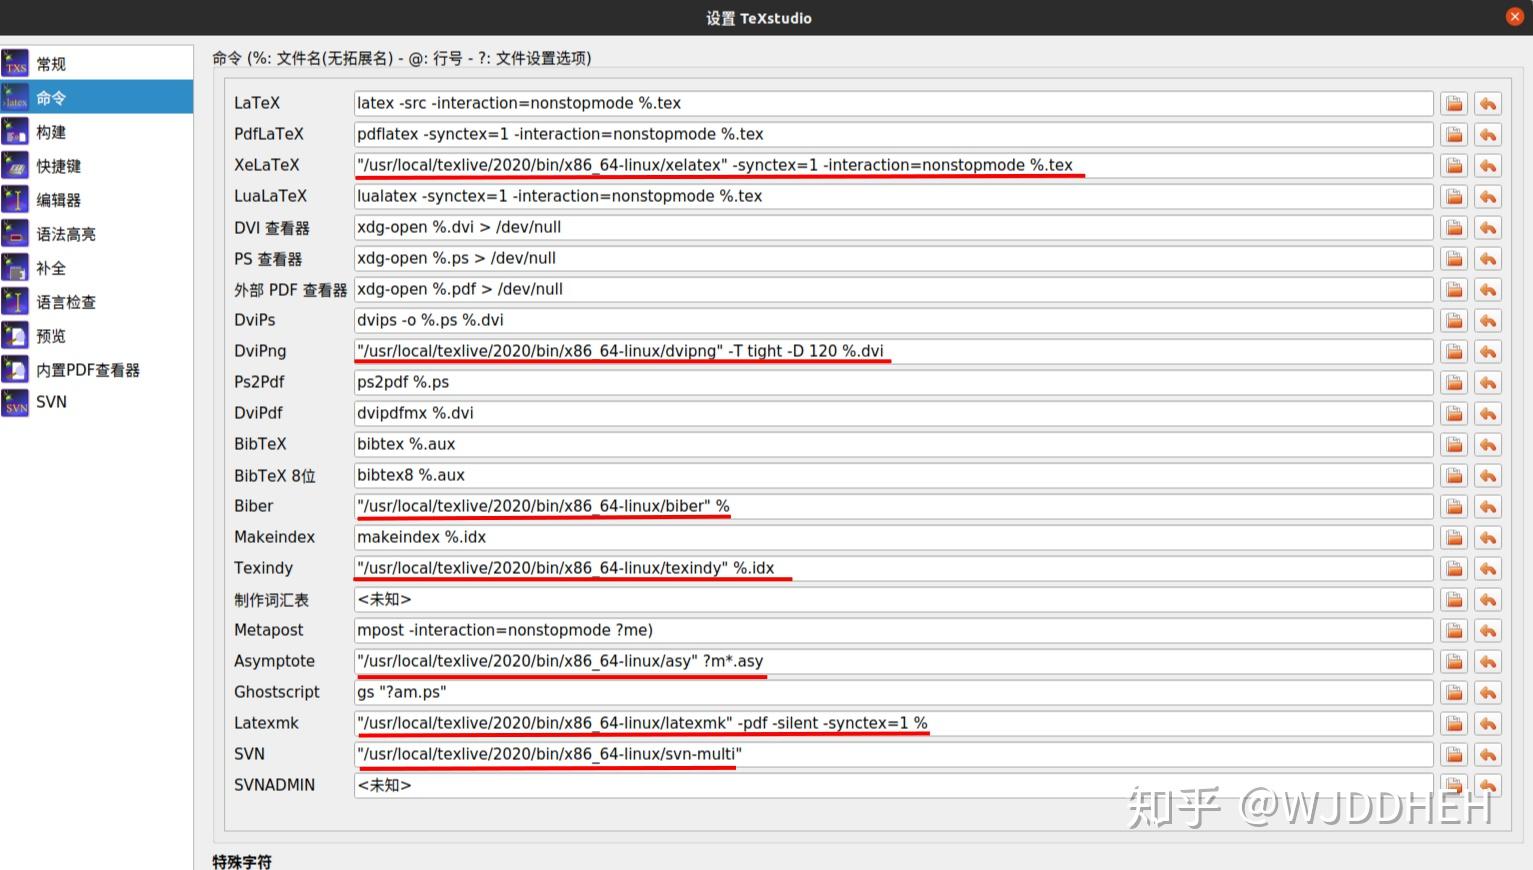Click the Asymptote command field
The width and height of the screenshot is (1533, 870).
click(894, 661)
